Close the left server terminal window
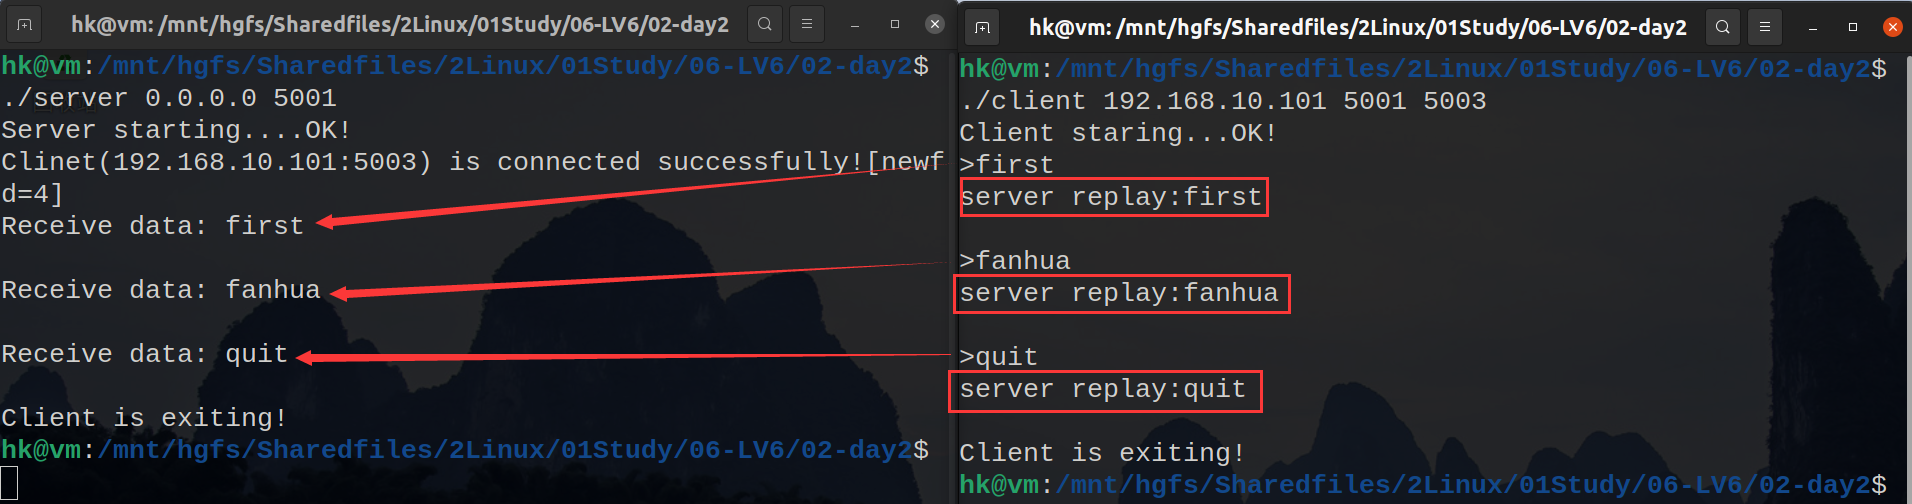 pyautogui.click(x=935, y=24)
